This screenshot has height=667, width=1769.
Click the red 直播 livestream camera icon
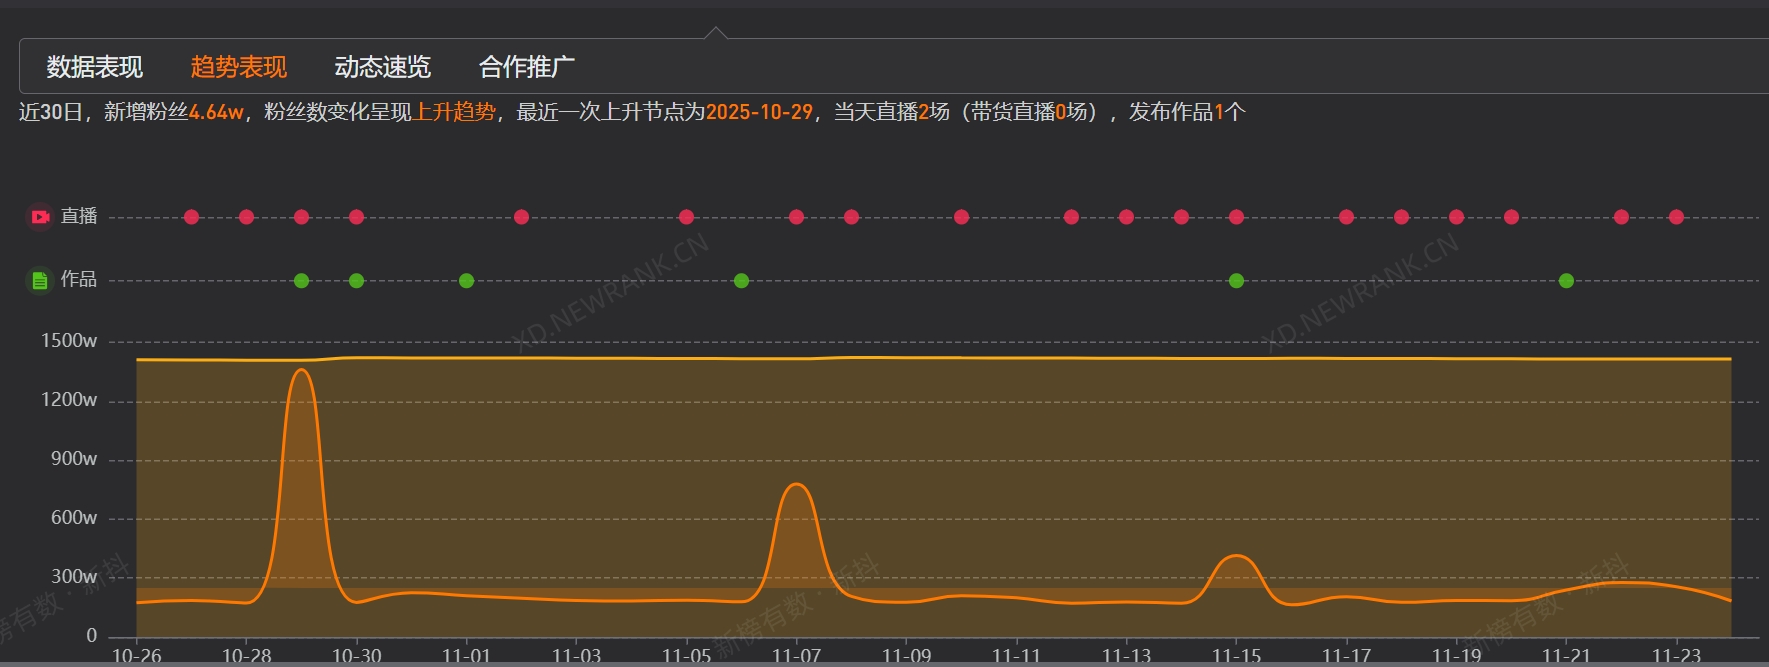[39, 217]
